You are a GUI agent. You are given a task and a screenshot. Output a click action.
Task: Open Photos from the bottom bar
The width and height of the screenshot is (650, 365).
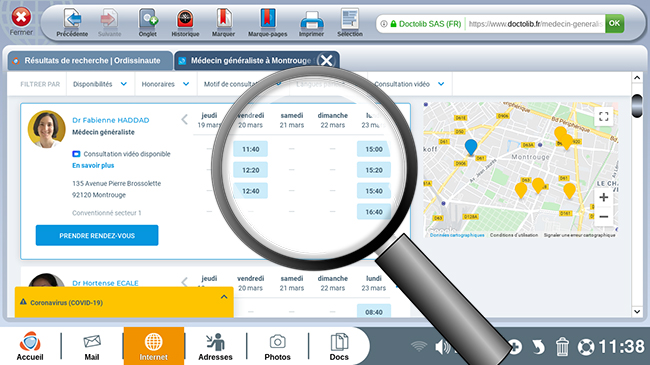tap(277, 347)
